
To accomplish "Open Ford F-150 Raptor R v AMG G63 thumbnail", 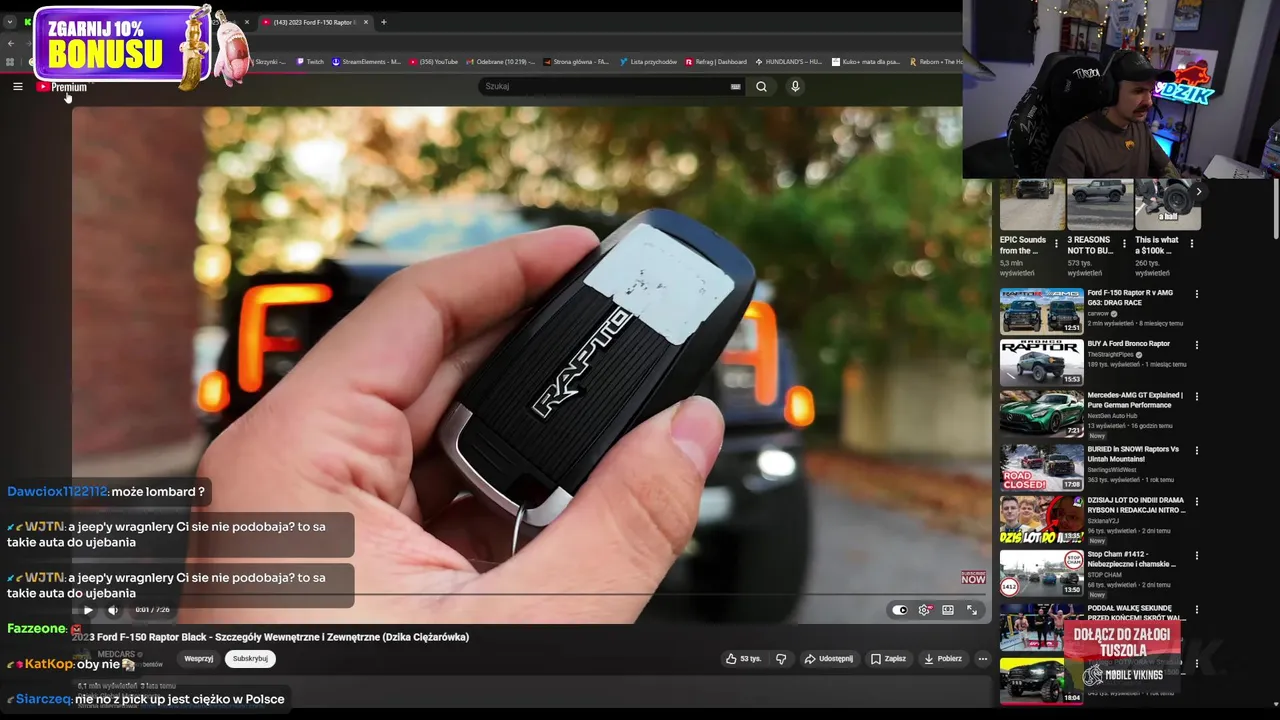I will point(1042,311).
